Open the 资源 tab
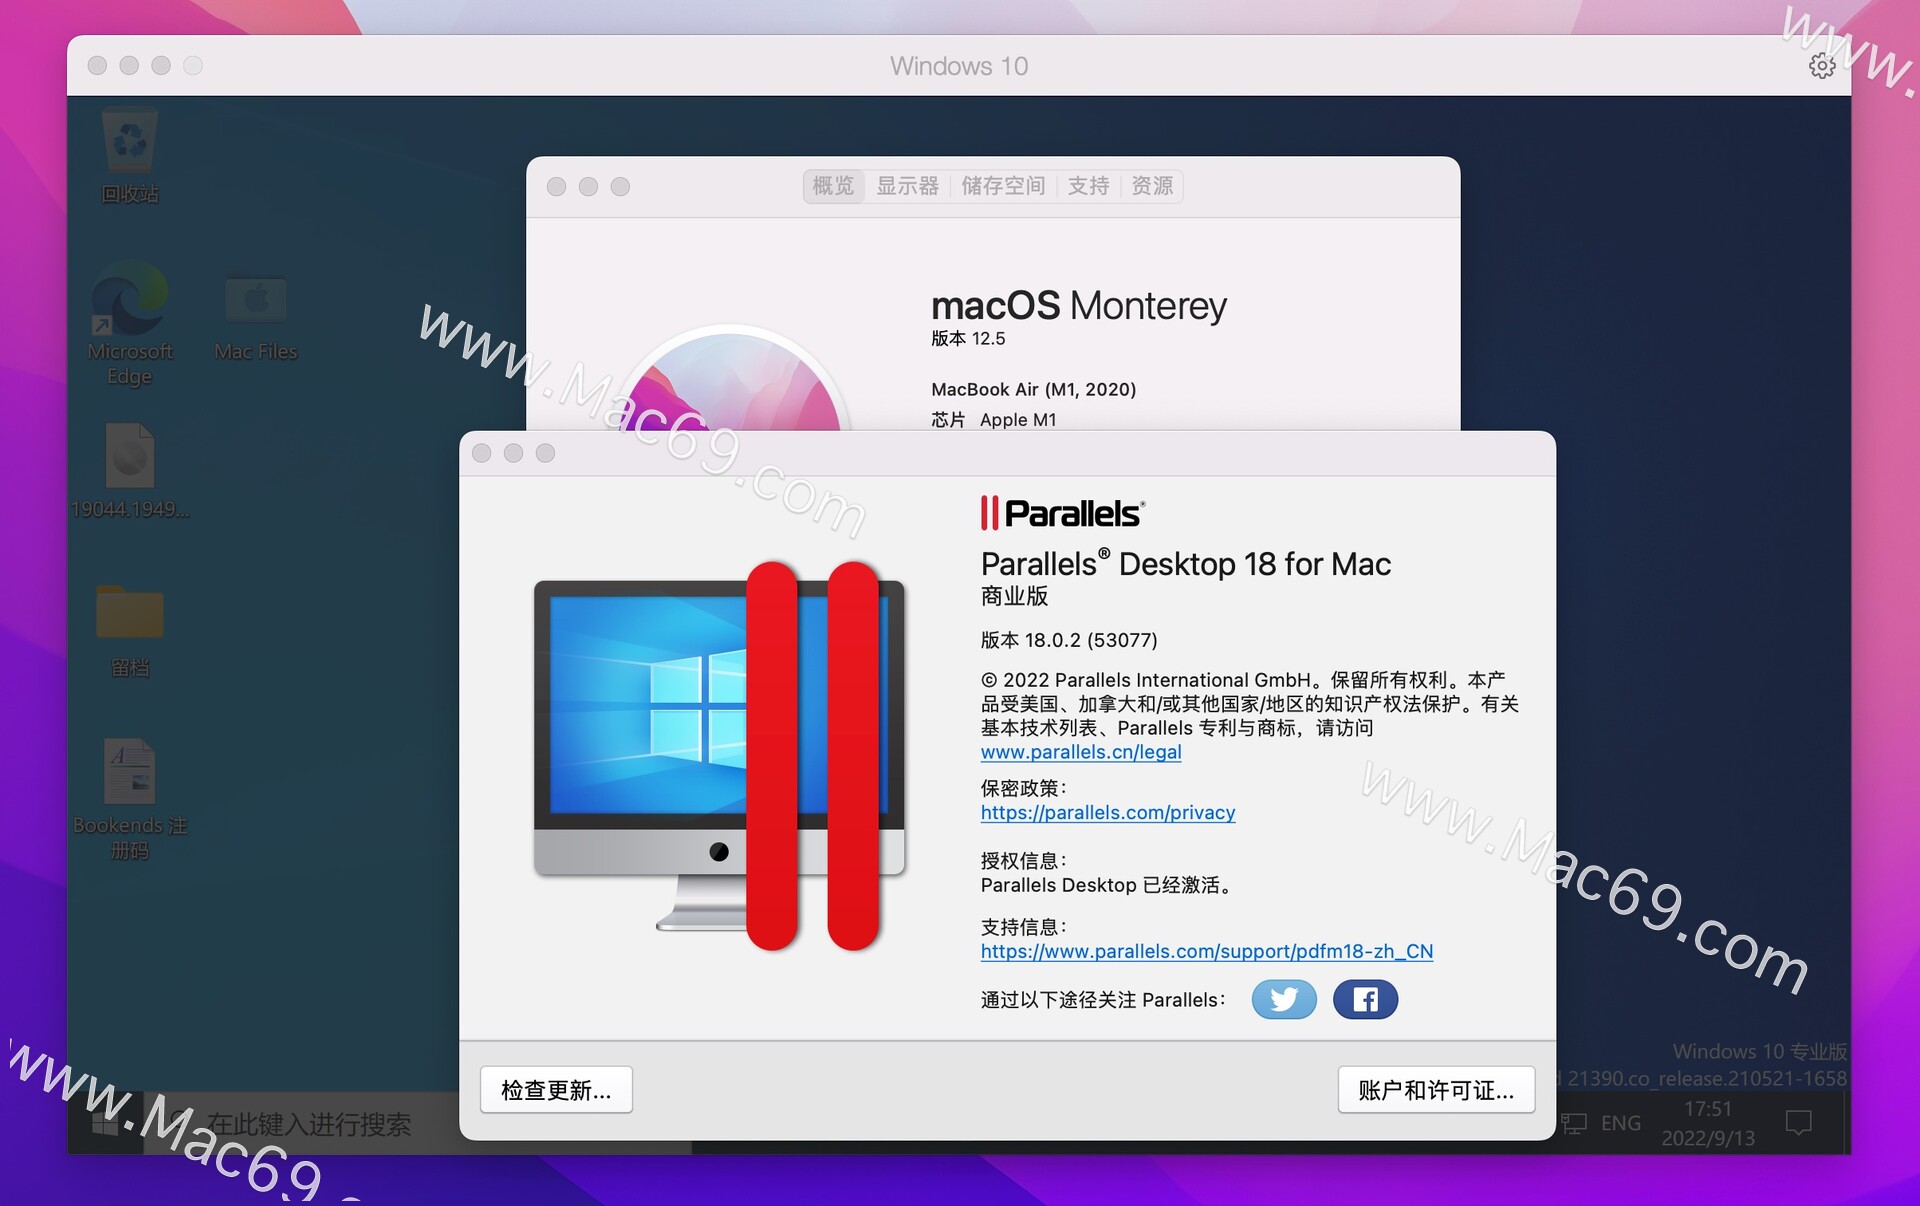 point(1152,186)
